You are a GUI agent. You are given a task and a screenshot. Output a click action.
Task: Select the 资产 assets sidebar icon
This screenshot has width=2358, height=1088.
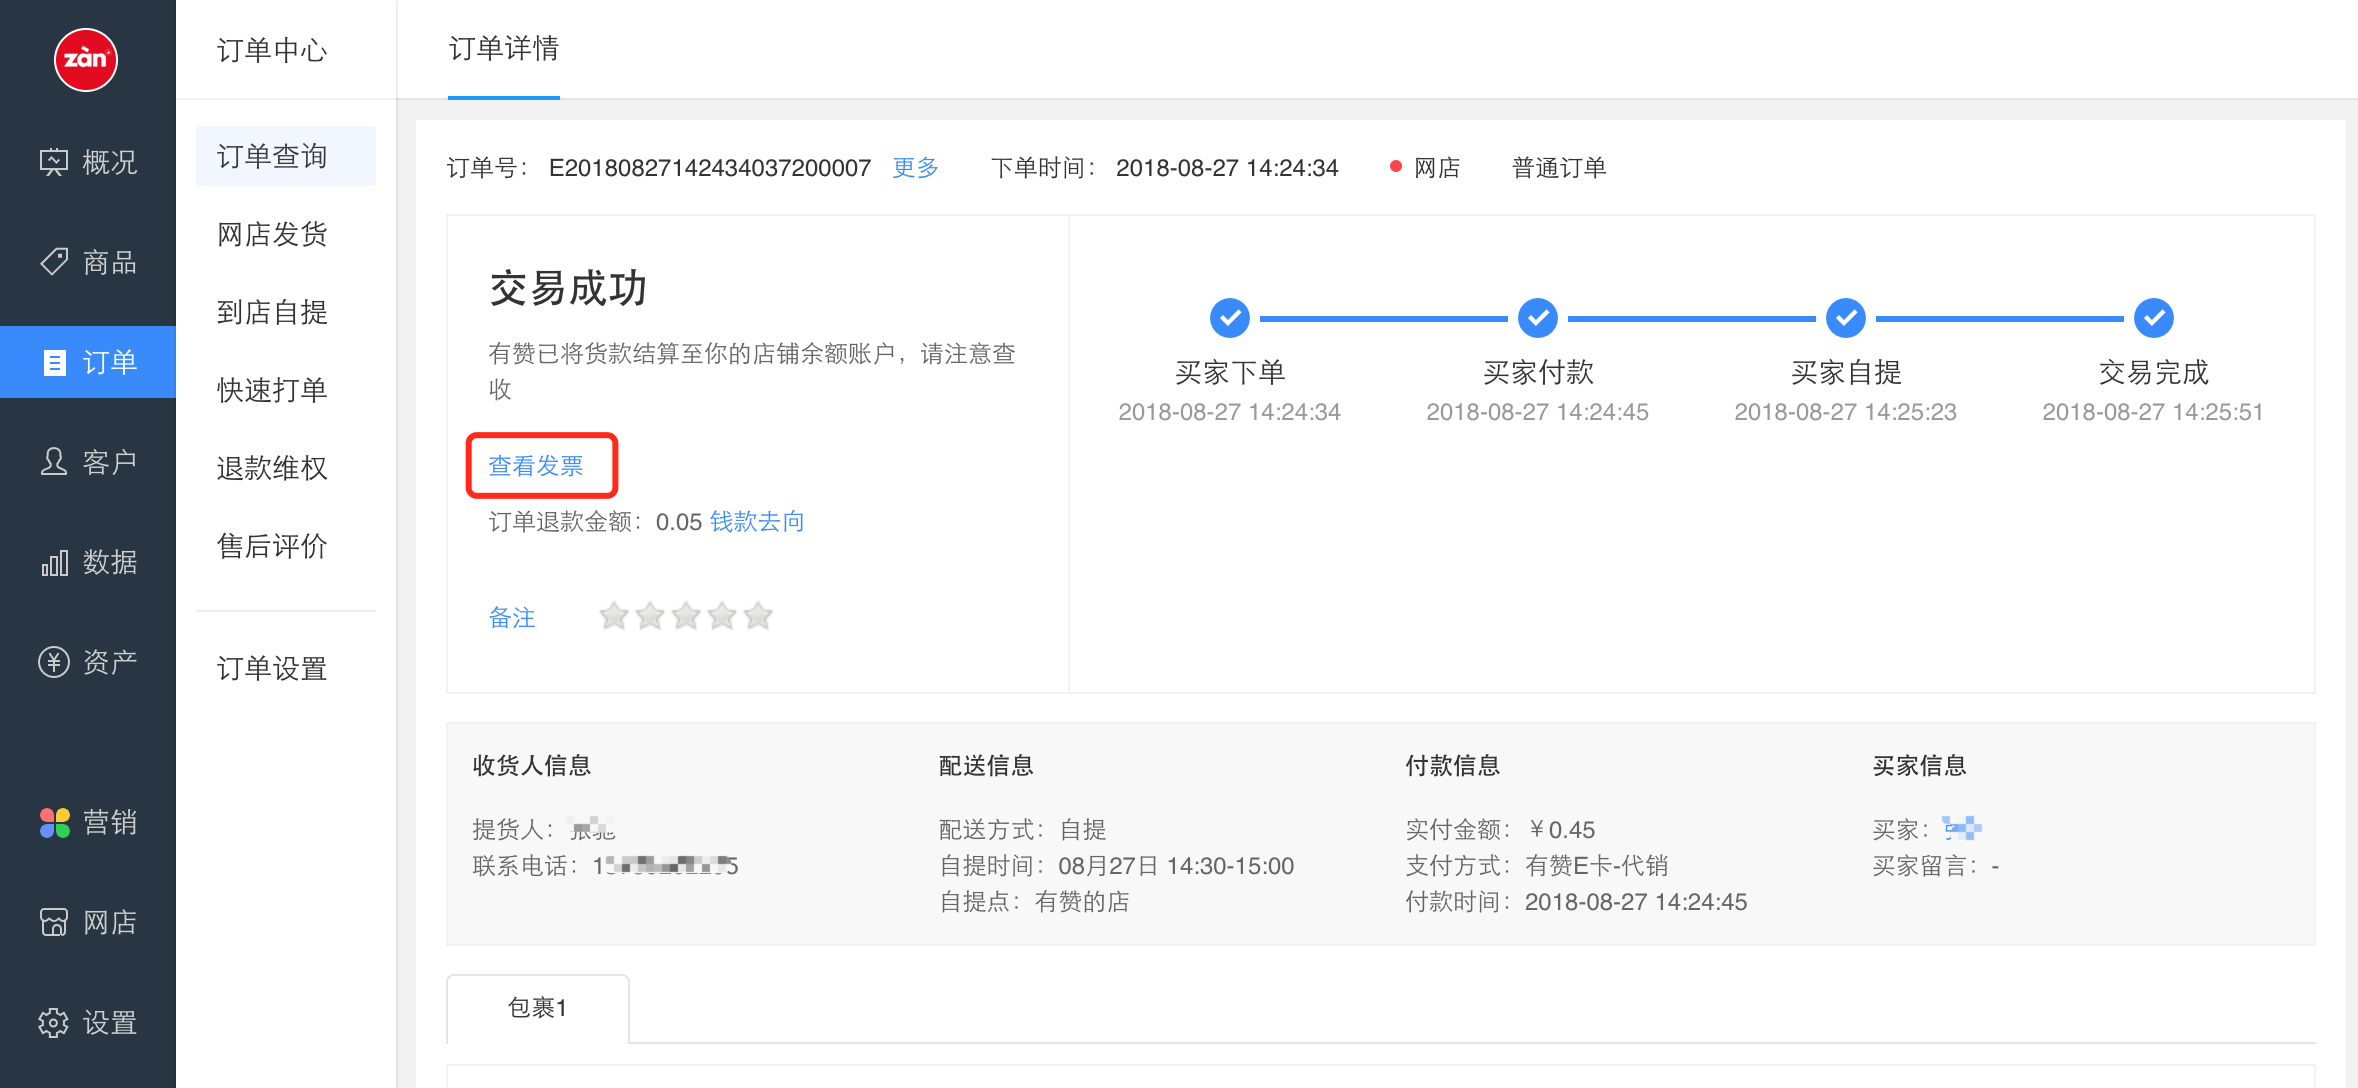click(x=88, y=661)
